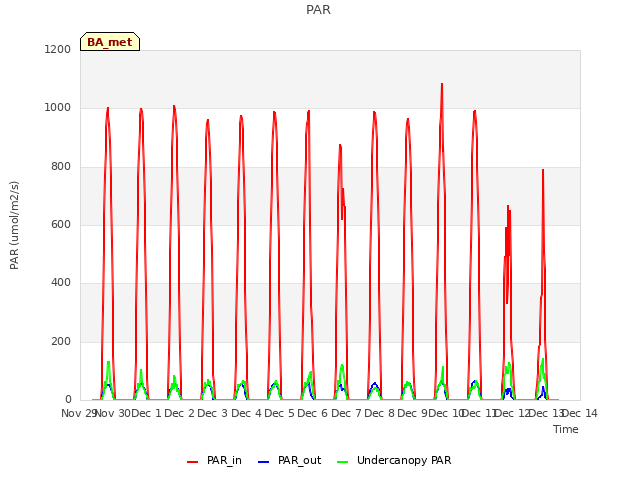Click the 0 y-axis tick label
Screen dimensions: 640x480
pyautogui.click(x=68, y=399)
